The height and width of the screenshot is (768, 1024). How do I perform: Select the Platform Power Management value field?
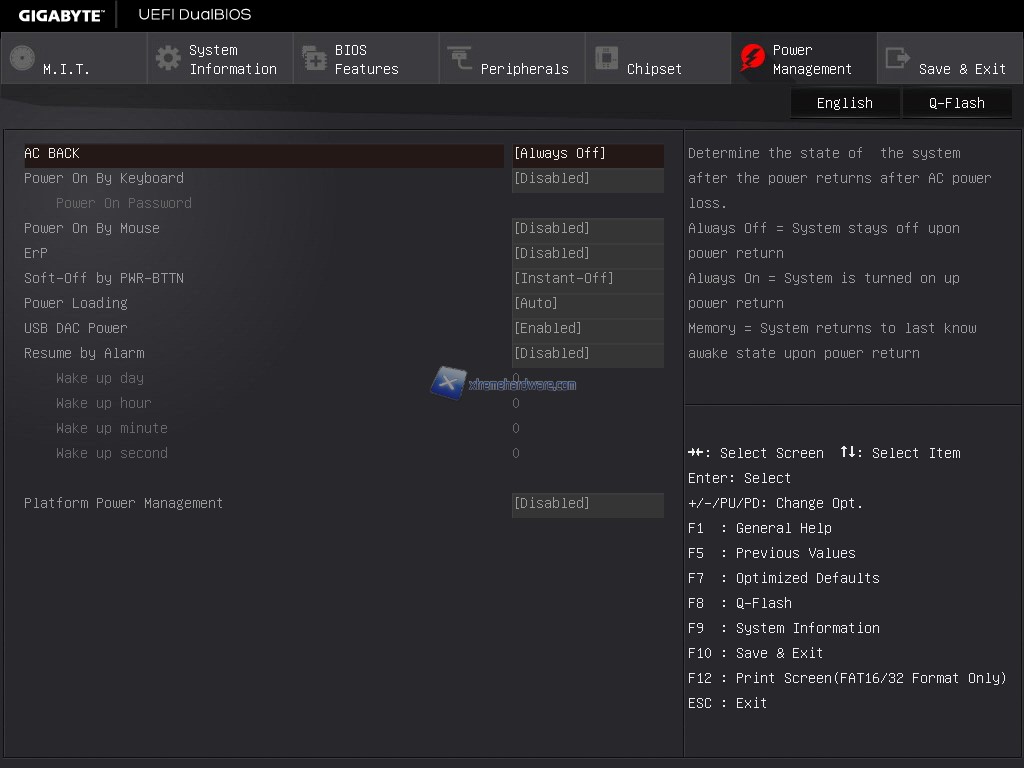[587, 504]
